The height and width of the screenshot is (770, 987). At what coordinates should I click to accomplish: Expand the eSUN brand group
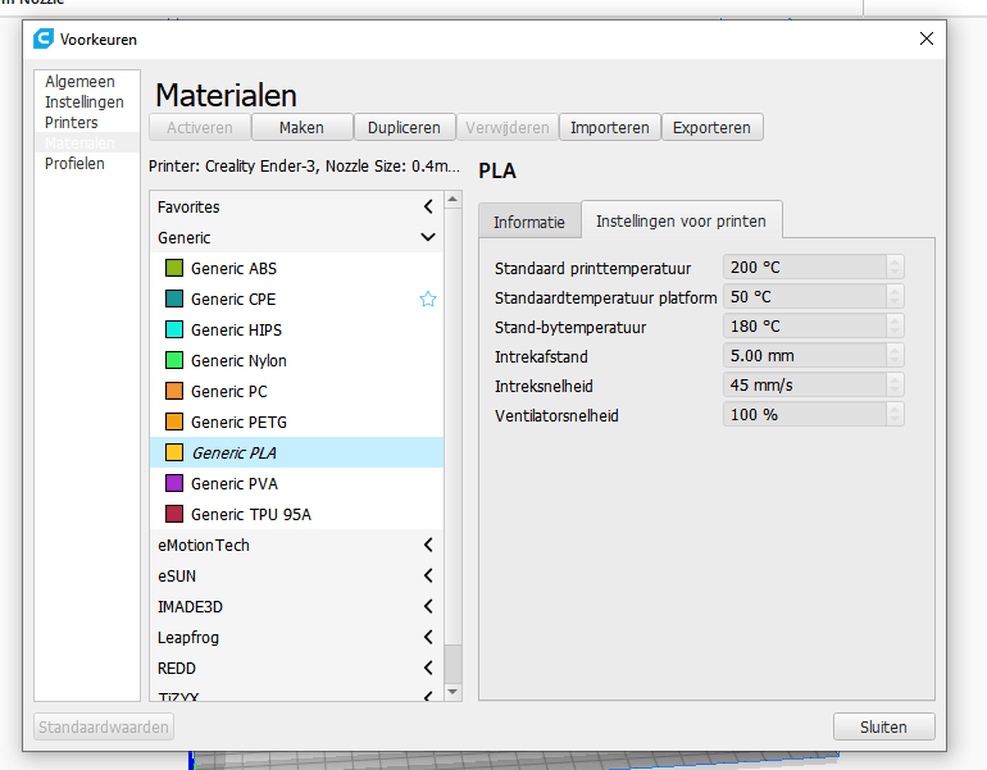point(428,575)
